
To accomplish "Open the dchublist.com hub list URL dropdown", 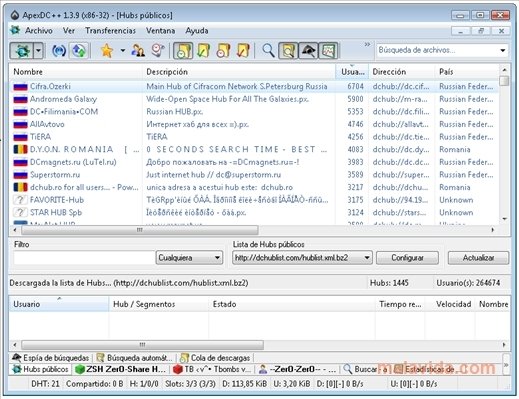I will point(302,258).
